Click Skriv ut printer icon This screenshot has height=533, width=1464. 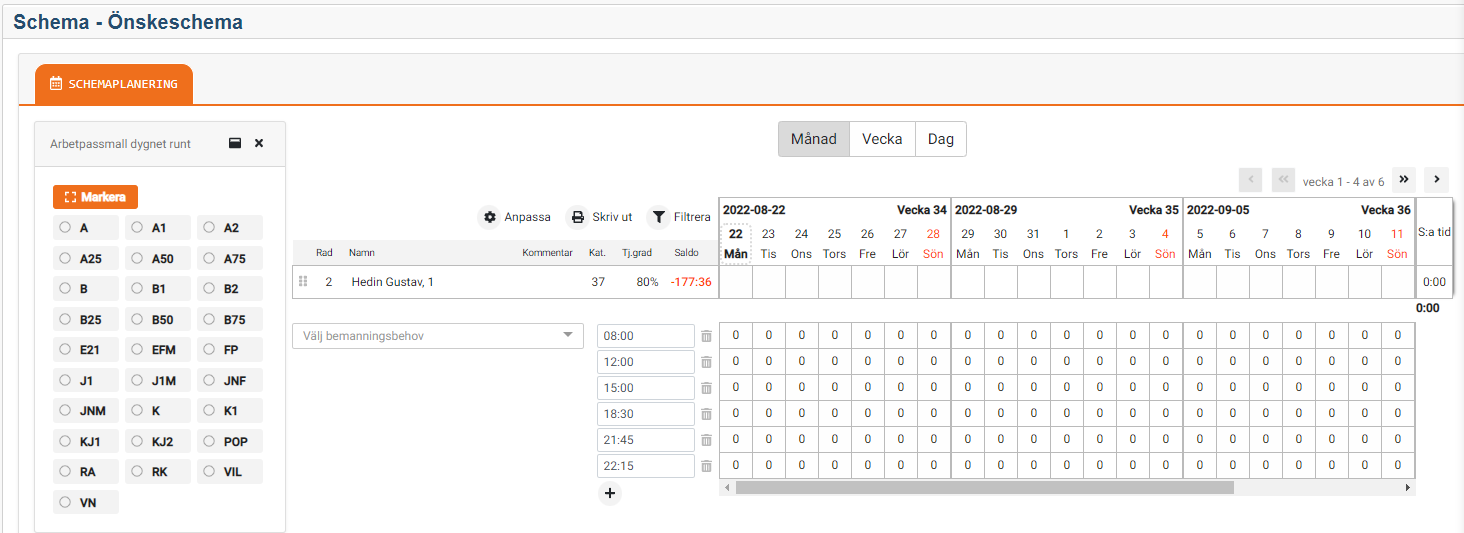coord(578,217)
